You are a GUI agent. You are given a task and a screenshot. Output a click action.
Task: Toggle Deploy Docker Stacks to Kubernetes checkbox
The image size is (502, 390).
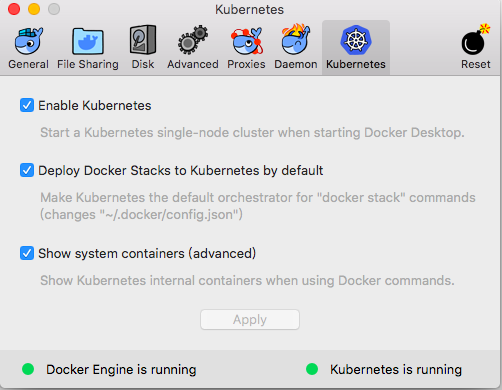(x=27, y=170)
